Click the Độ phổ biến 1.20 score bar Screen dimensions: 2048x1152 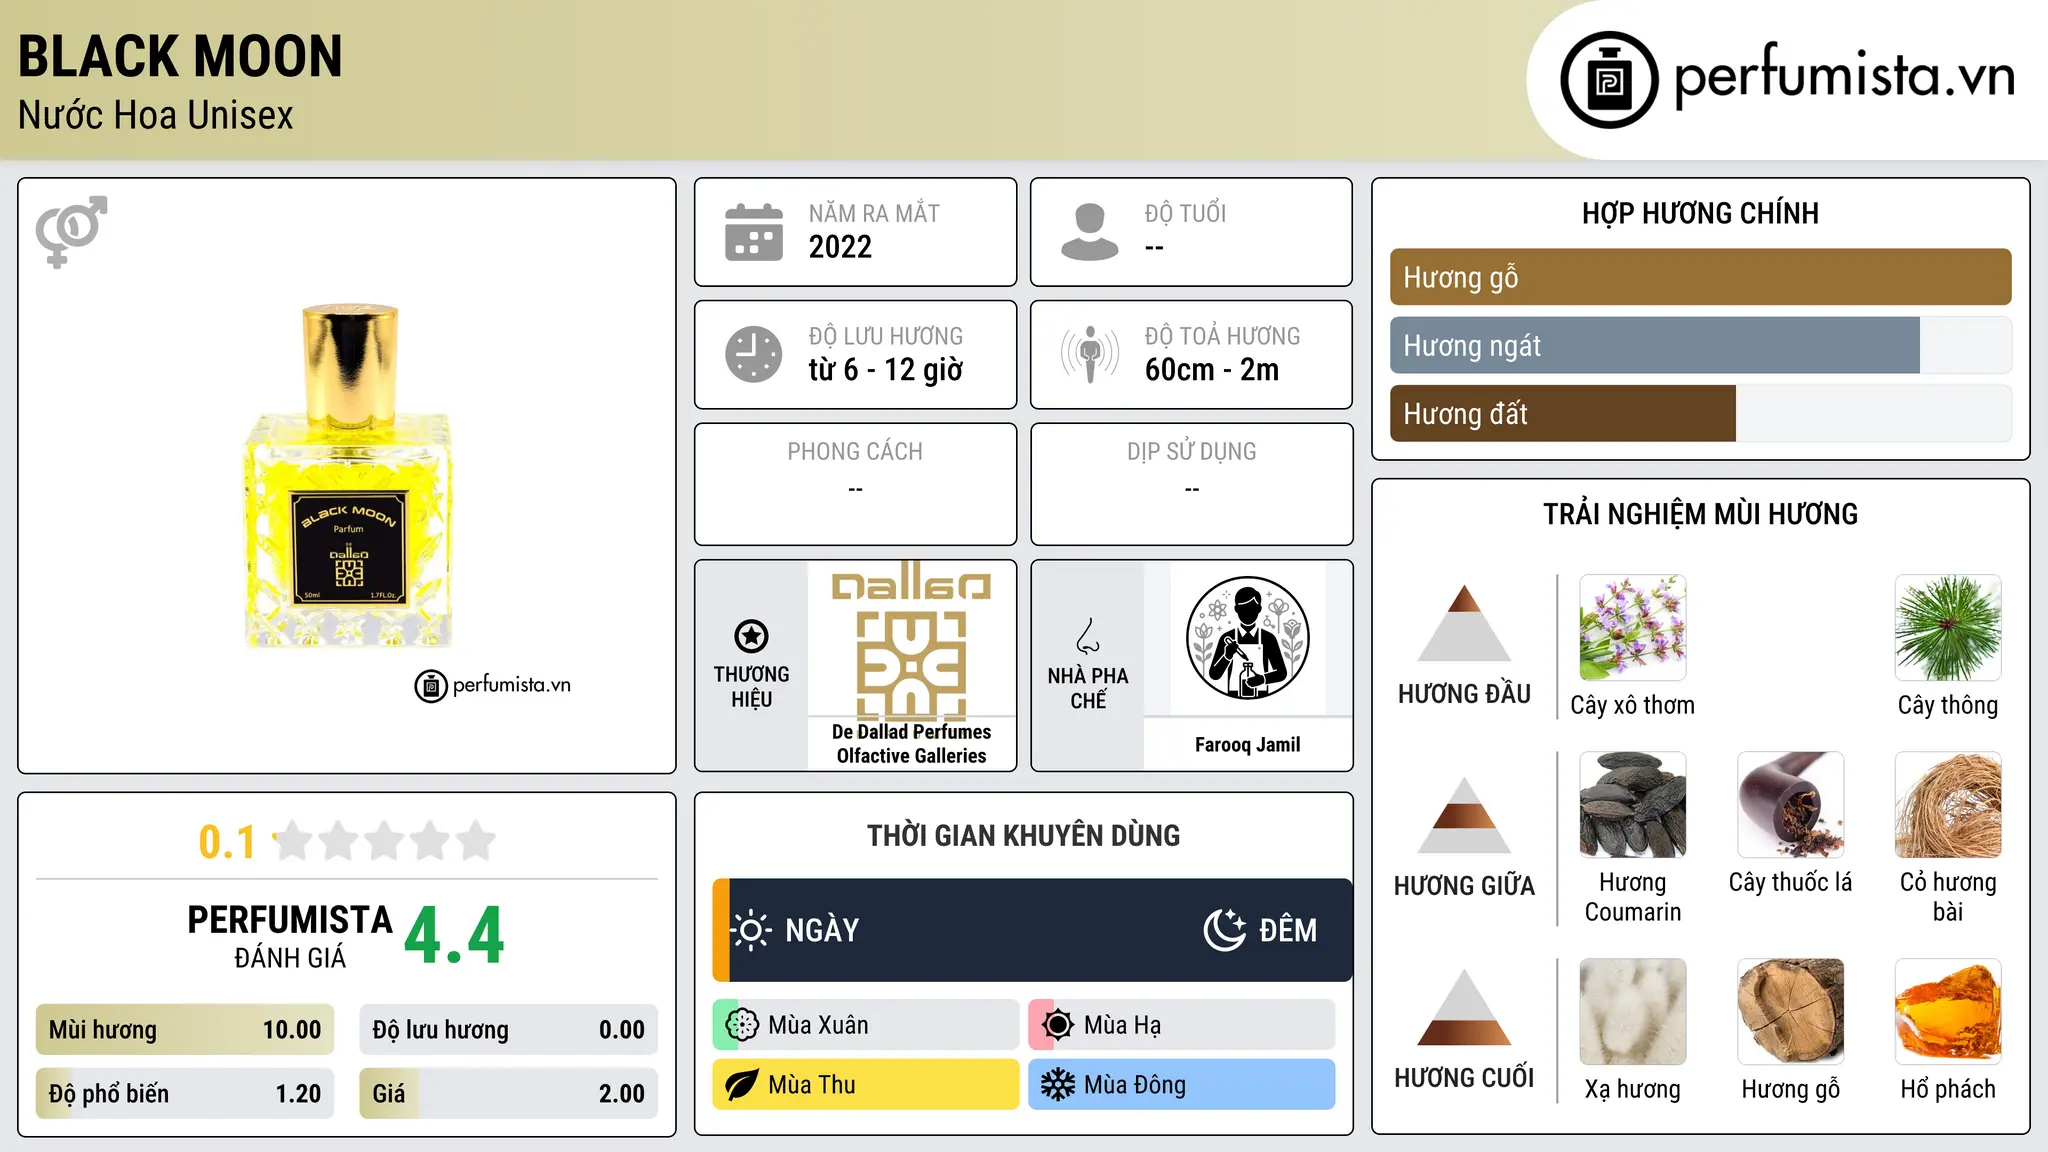[x=185, y=1093]
